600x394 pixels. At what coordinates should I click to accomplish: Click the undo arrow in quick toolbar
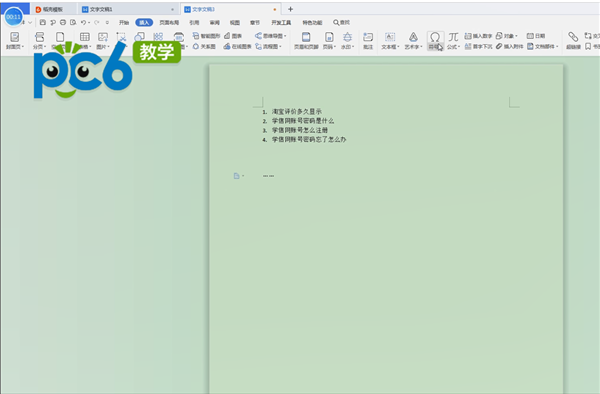tap(83, 23)
